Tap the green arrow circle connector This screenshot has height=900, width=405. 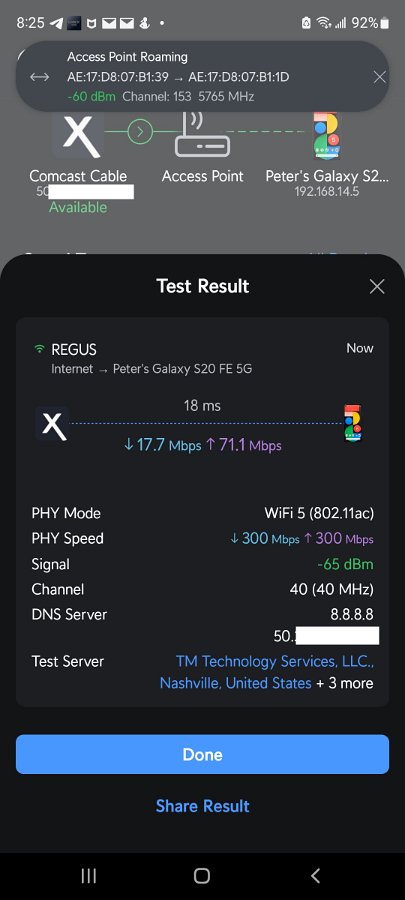tap(139, 132)
